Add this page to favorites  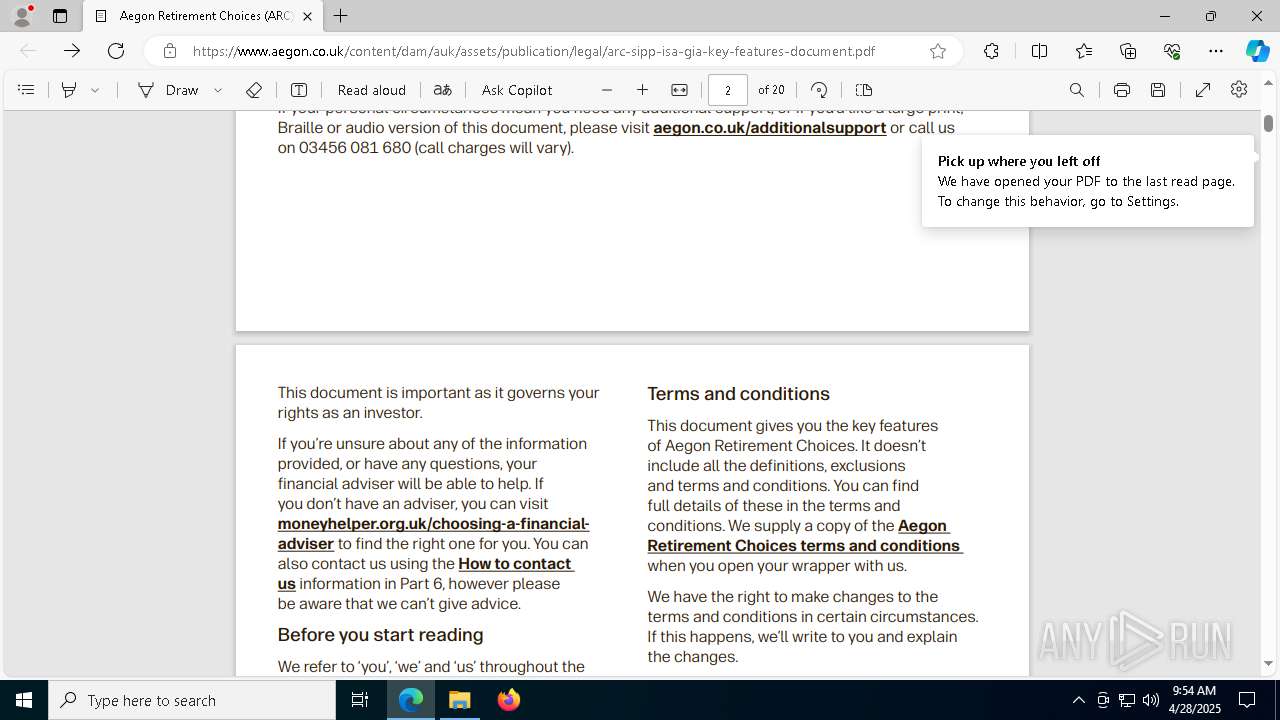[938, 51]
